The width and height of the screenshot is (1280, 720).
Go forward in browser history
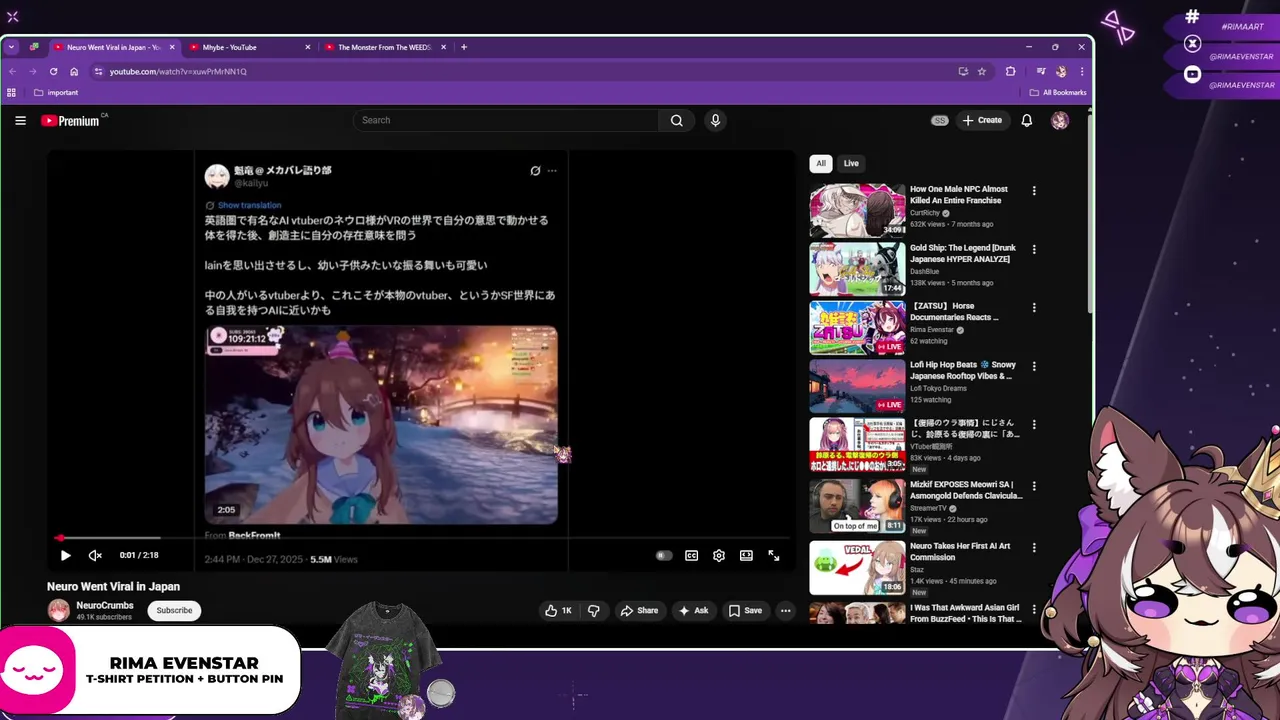tap(32, 71)
